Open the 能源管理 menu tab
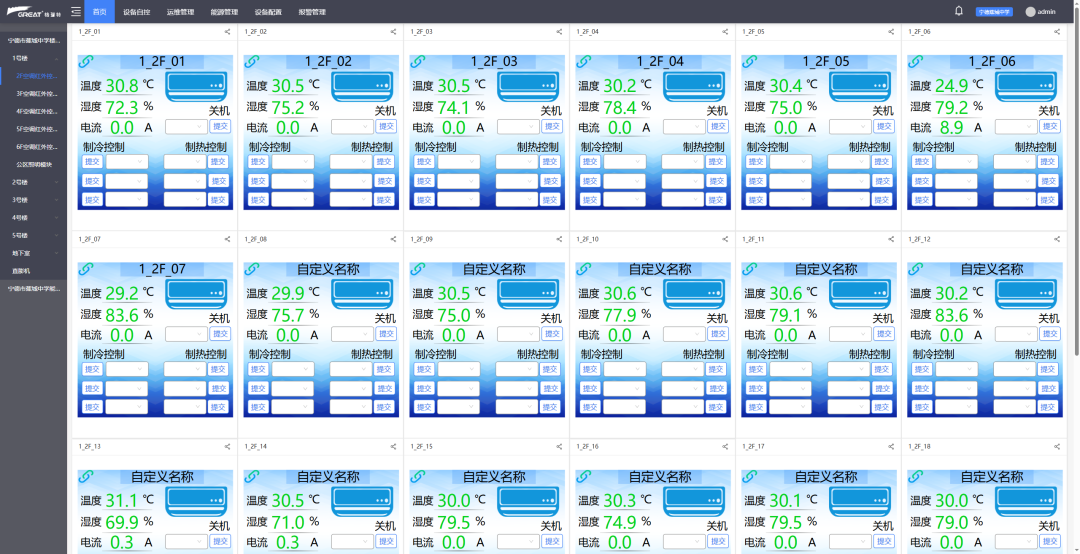Screen dimensions: 1080x554 [x=225, y=12]
